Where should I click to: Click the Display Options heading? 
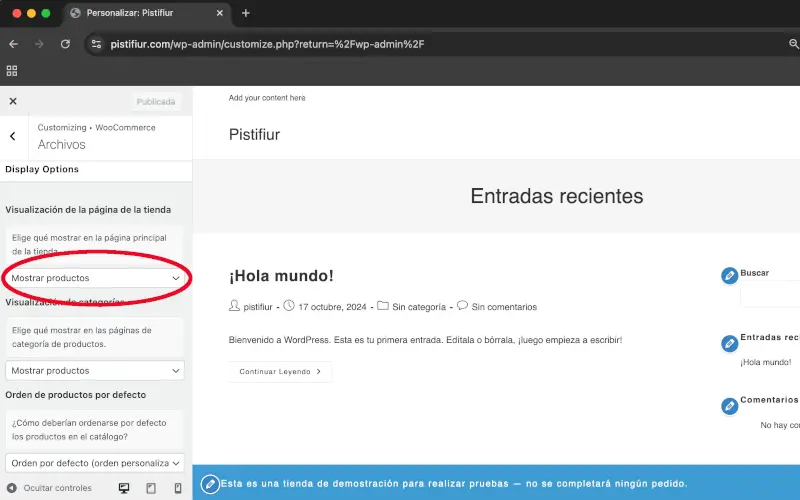(42, 169)
